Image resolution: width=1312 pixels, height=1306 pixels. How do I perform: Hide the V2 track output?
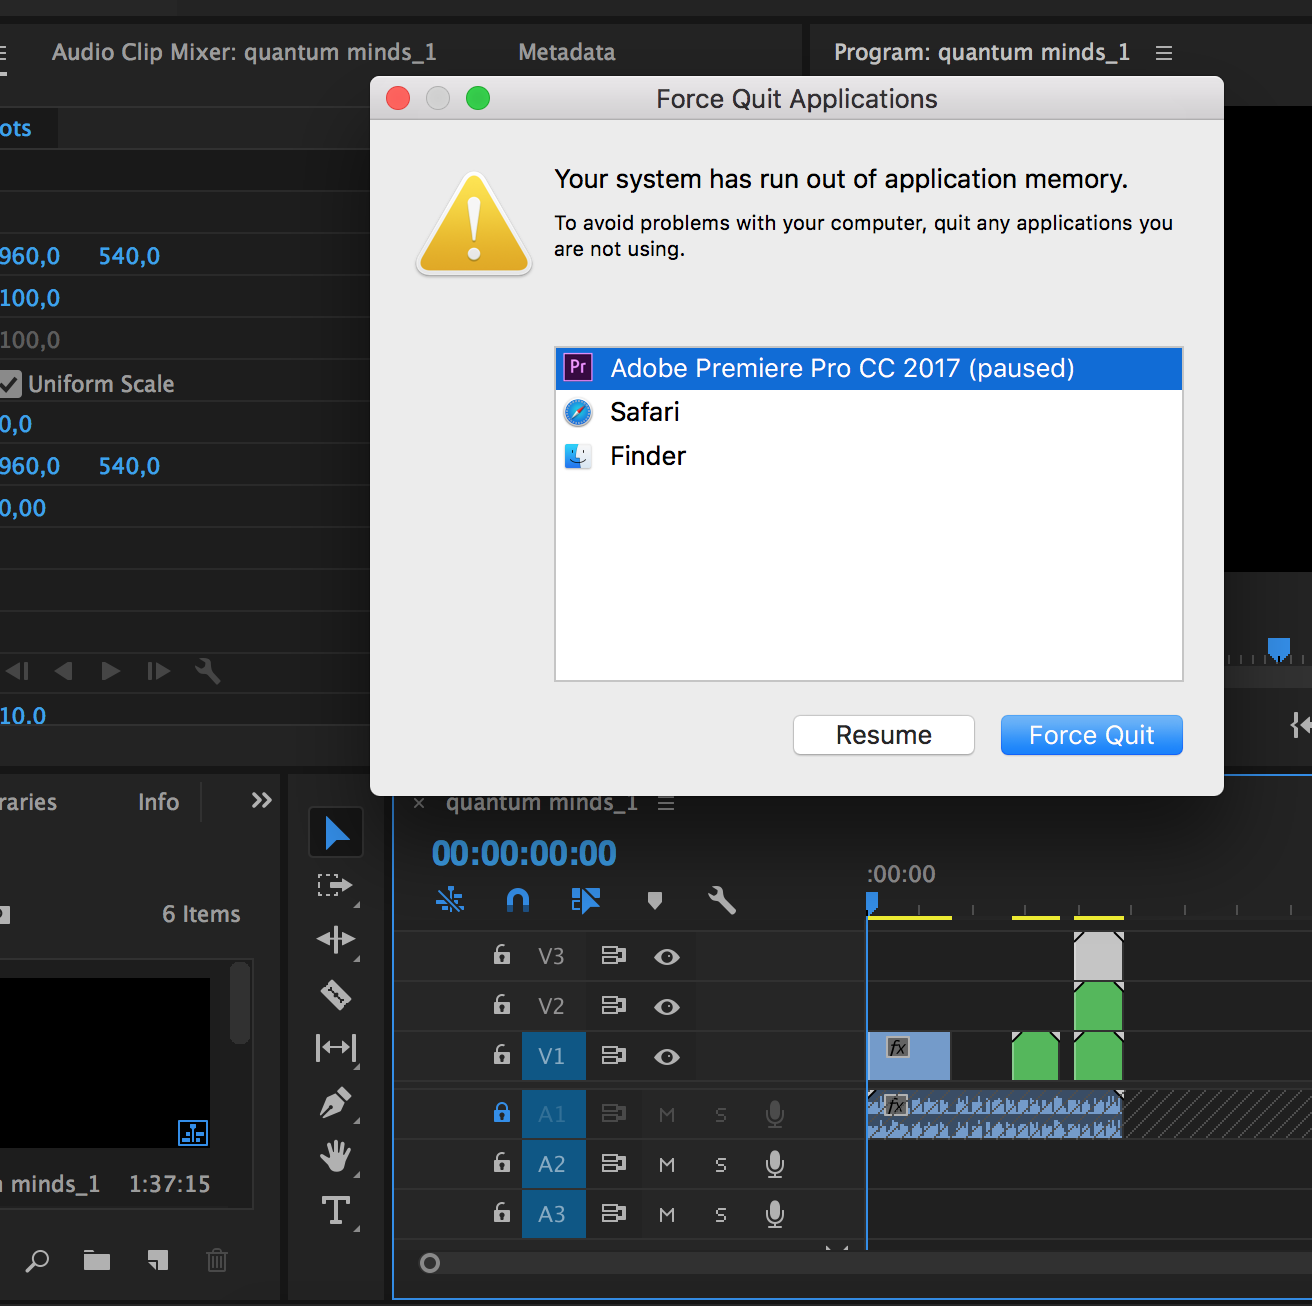[667, 1007]
